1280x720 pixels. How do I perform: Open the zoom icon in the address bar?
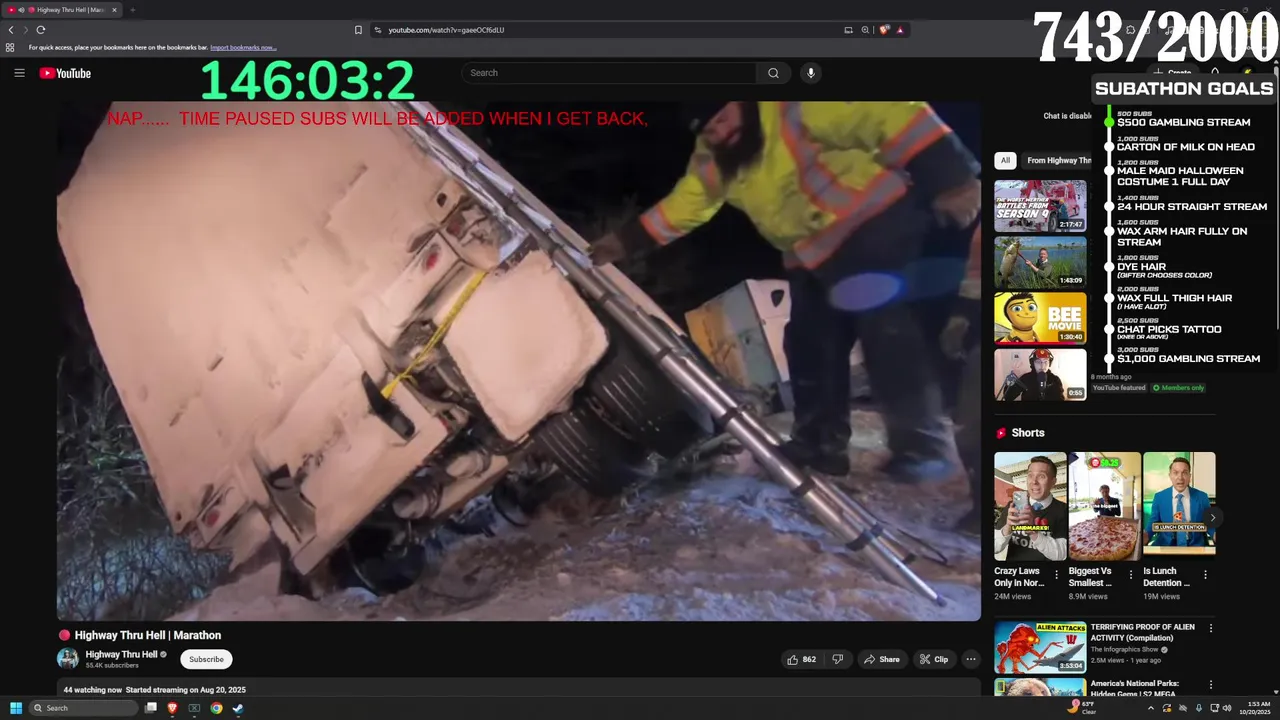coord(865,30)
